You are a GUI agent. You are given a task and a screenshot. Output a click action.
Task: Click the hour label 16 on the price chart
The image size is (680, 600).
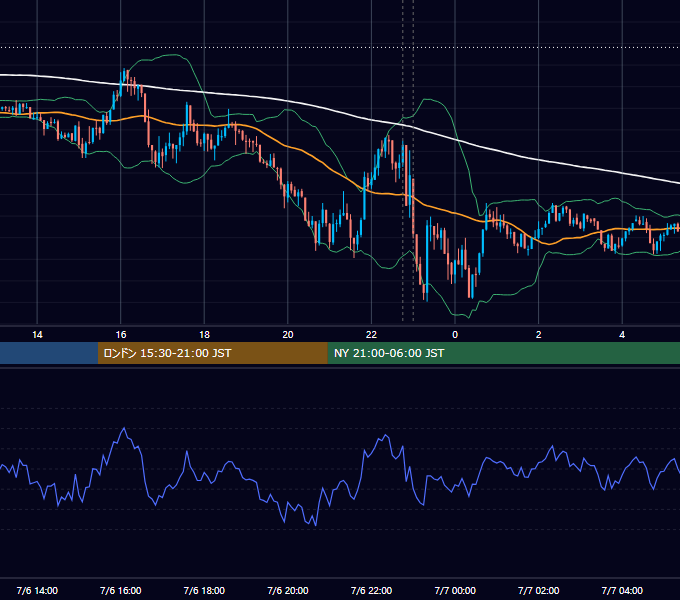121,335
